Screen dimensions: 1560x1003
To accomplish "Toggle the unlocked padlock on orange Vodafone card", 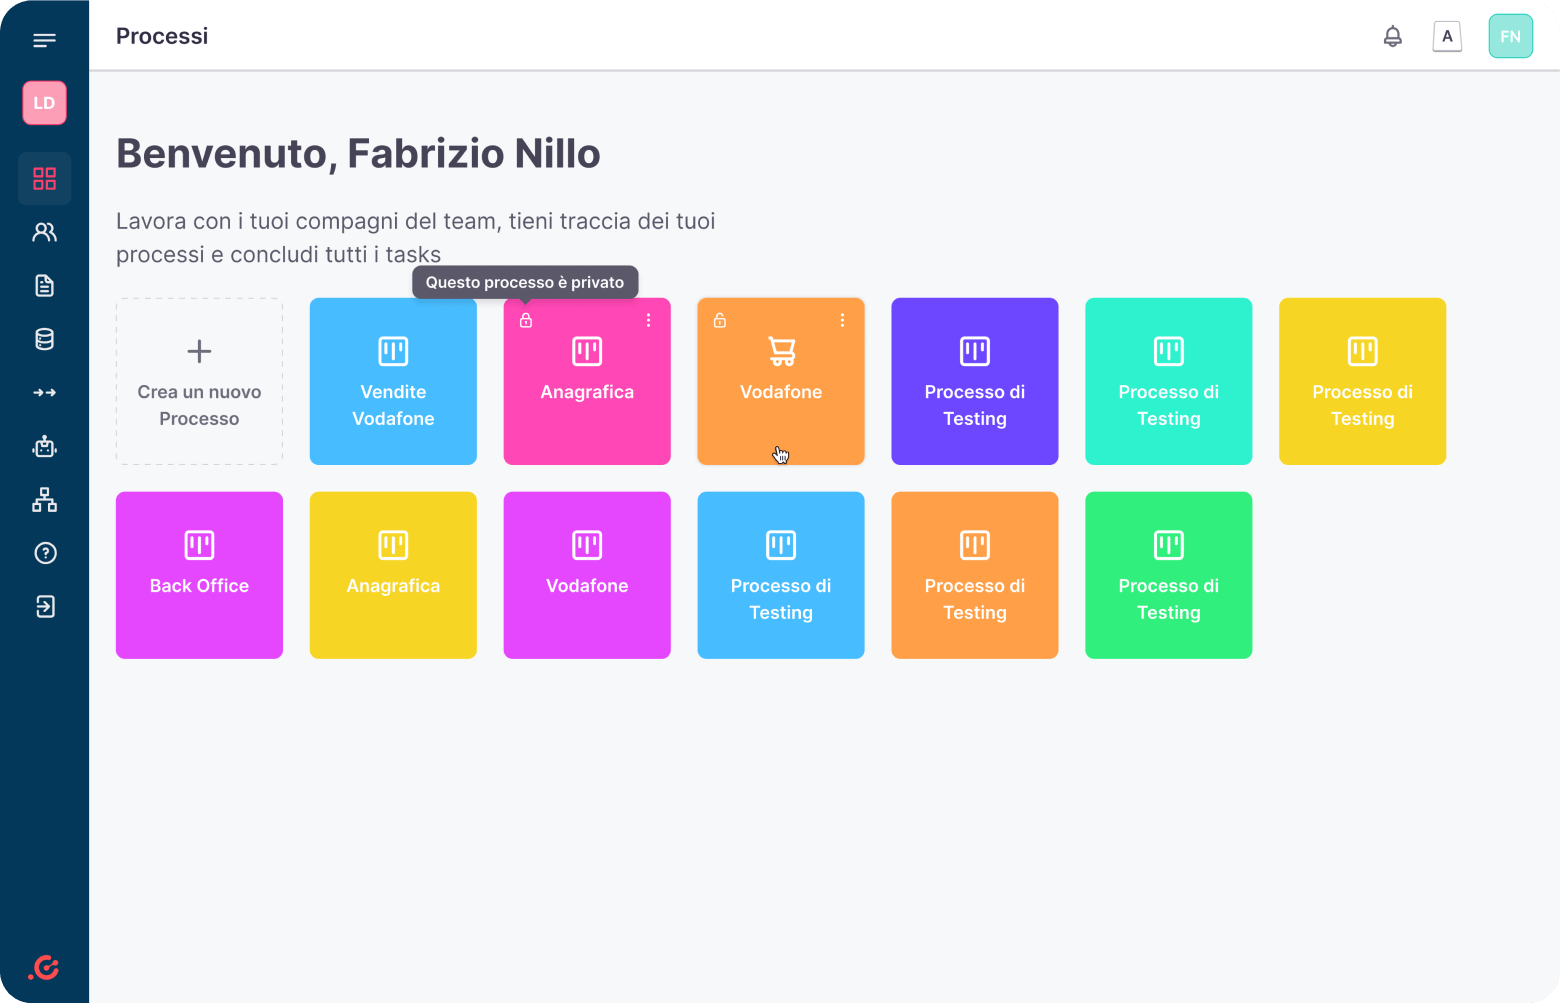I will pyautogui.click(x=720, y=321).
